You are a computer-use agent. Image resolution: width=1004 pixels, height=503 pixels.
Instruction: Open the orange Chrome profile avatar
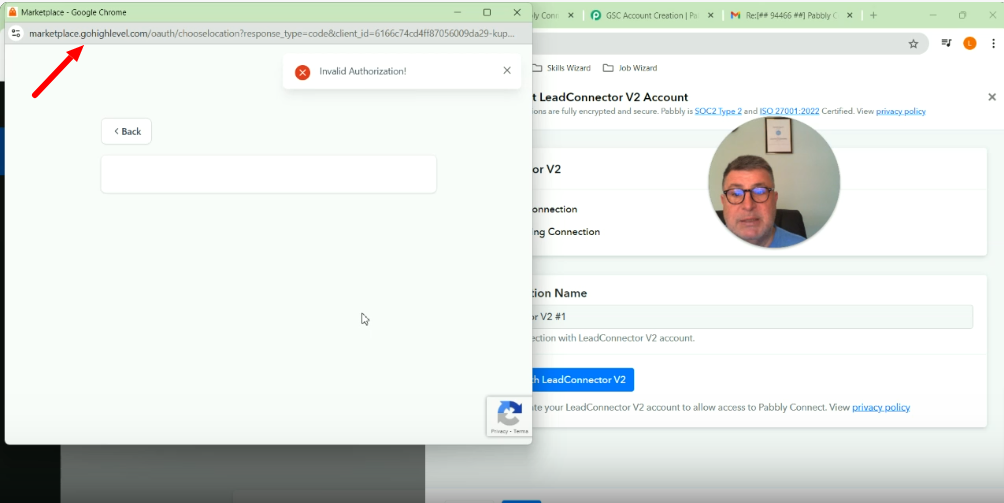[x=969, y=44]
